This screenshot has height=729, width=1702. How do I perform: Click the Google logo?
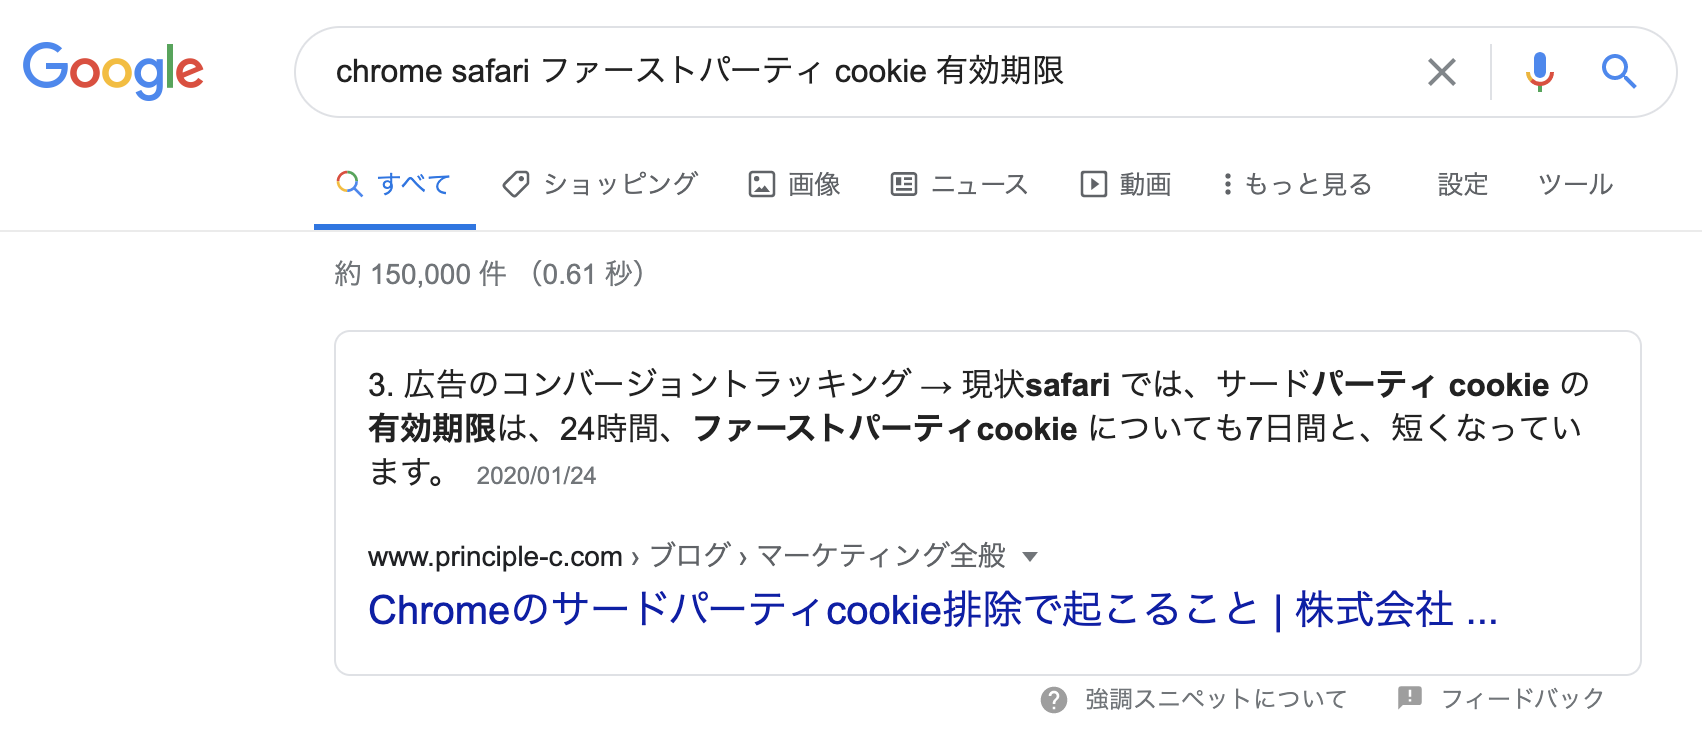click(x=113, y=70)
